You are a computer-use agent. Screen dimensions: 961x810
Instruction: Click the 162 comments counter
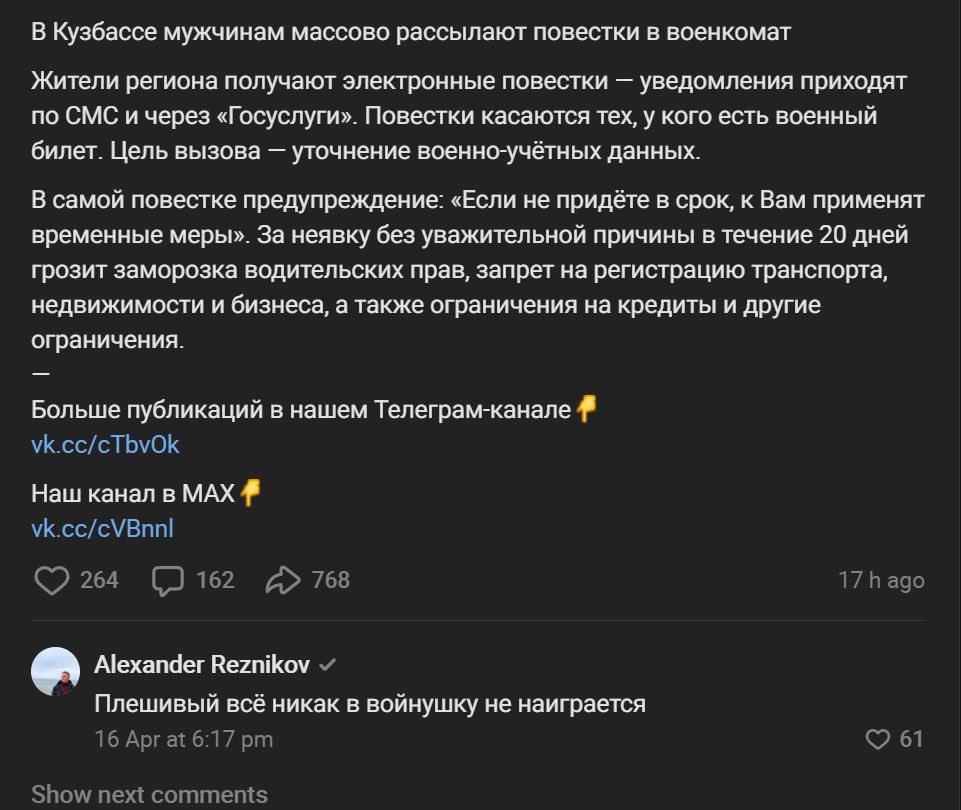[215, 580]
